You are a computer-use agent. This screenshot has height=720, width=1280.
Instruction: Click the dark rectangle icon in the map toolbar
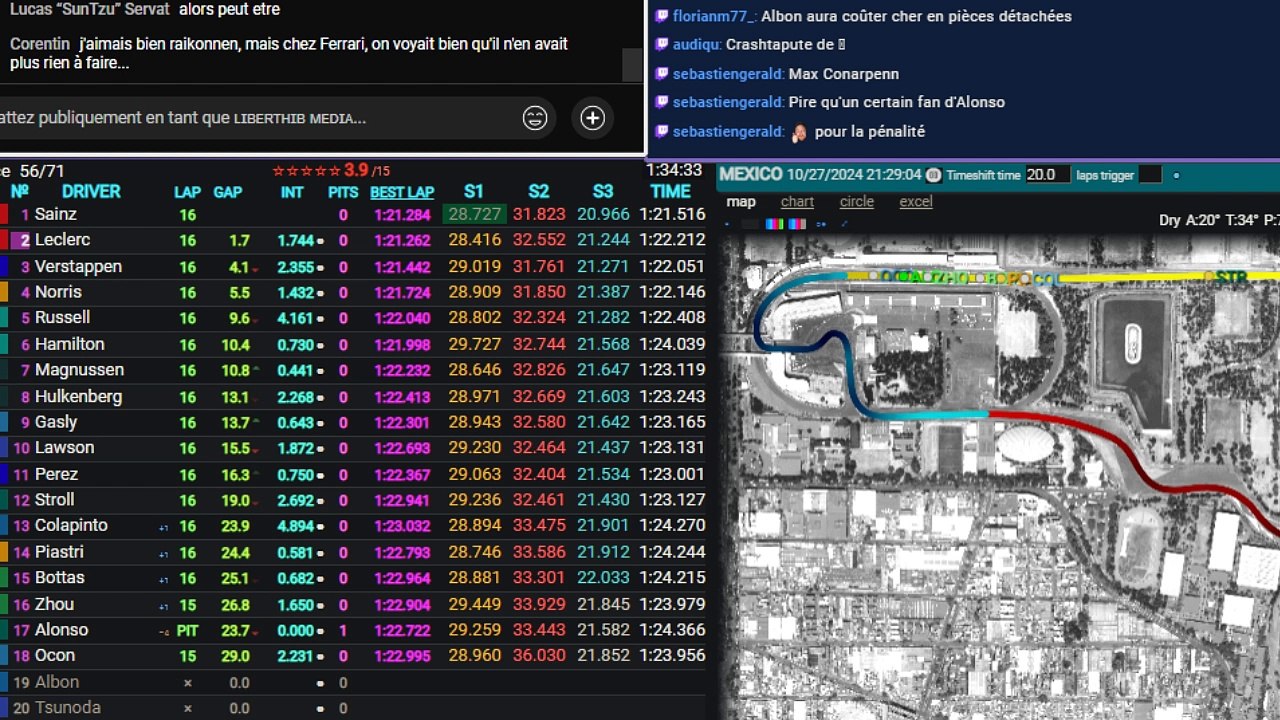pos(750,224)
